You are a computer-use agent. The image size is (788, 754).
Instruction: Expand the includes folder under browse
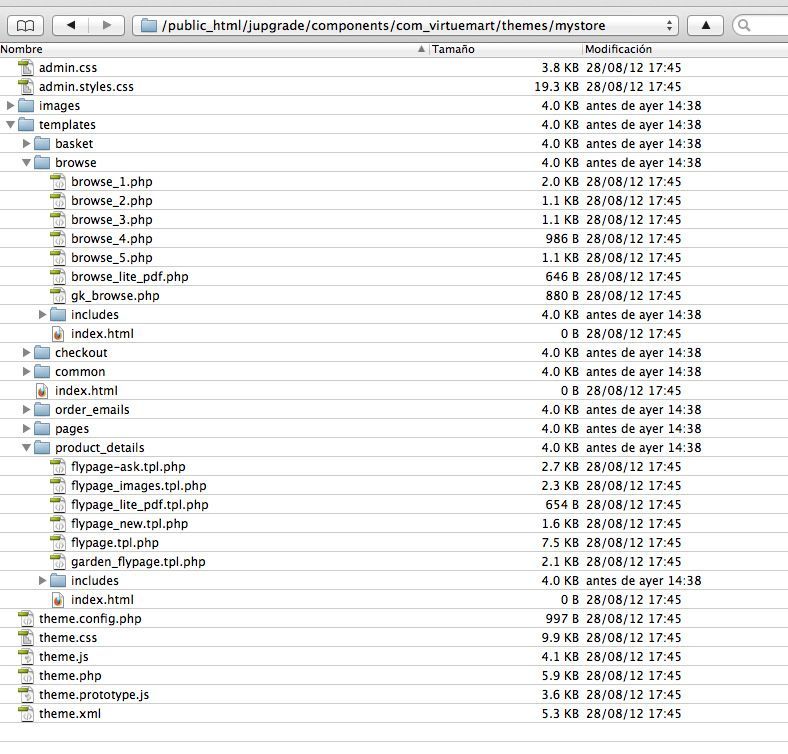tap(42, 315)
